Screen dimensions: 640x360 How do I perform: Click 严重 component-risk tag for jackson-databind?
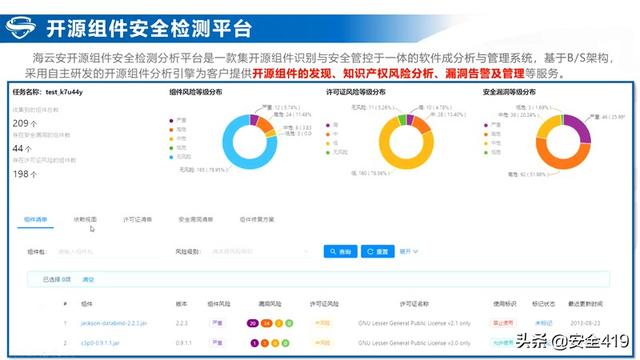click(x=217, y=323)
